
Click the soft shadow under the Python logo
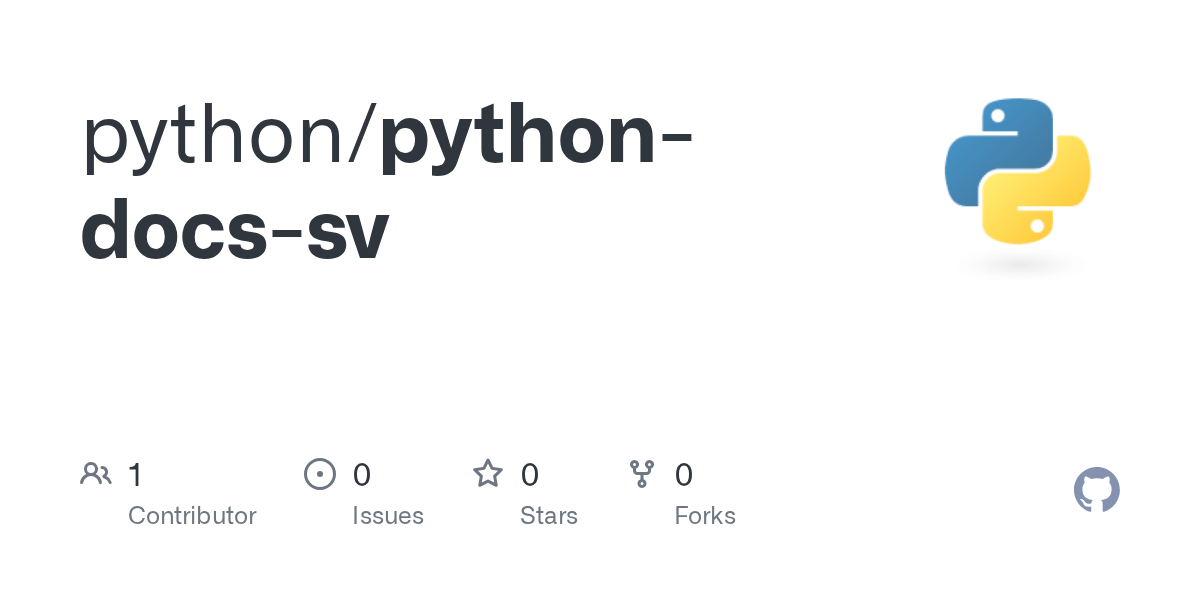click(x=1018, y=264)
